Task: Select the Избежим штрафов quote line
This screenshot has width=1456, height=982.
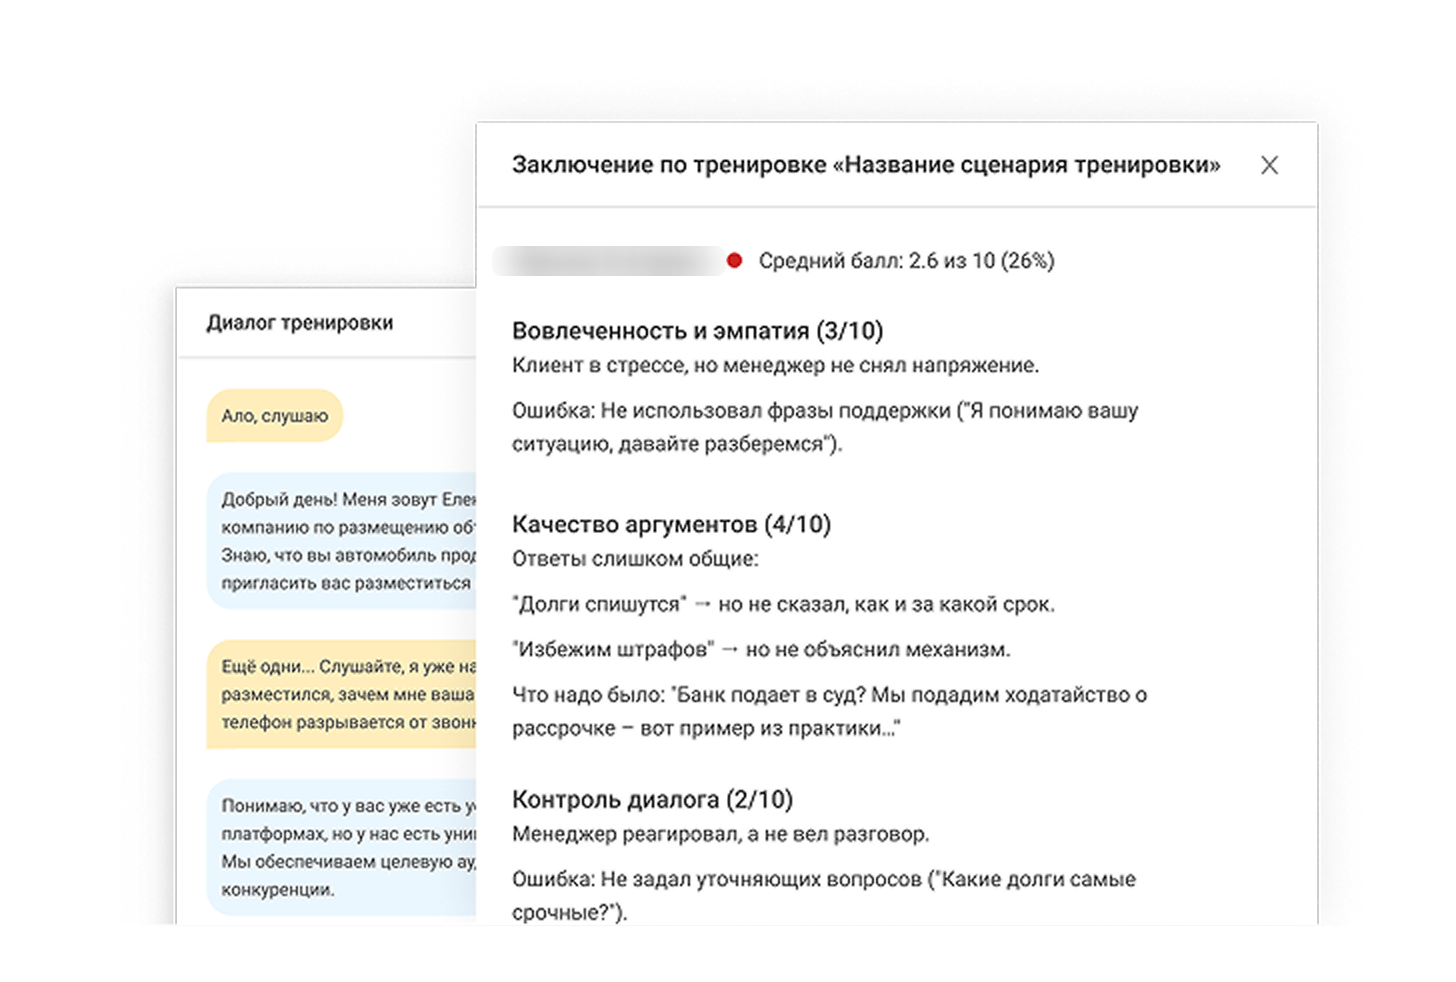Action: 761,649
